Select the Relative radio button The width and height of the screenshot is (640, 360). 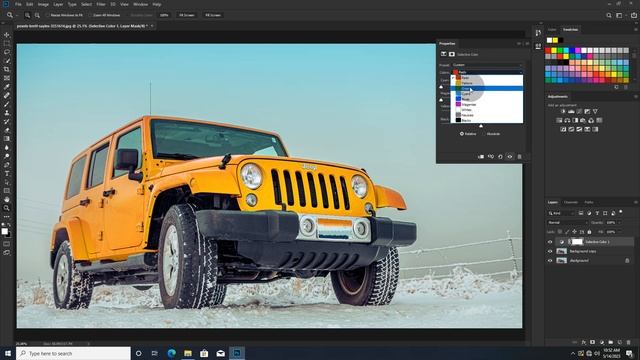click(x=462, y=134)
